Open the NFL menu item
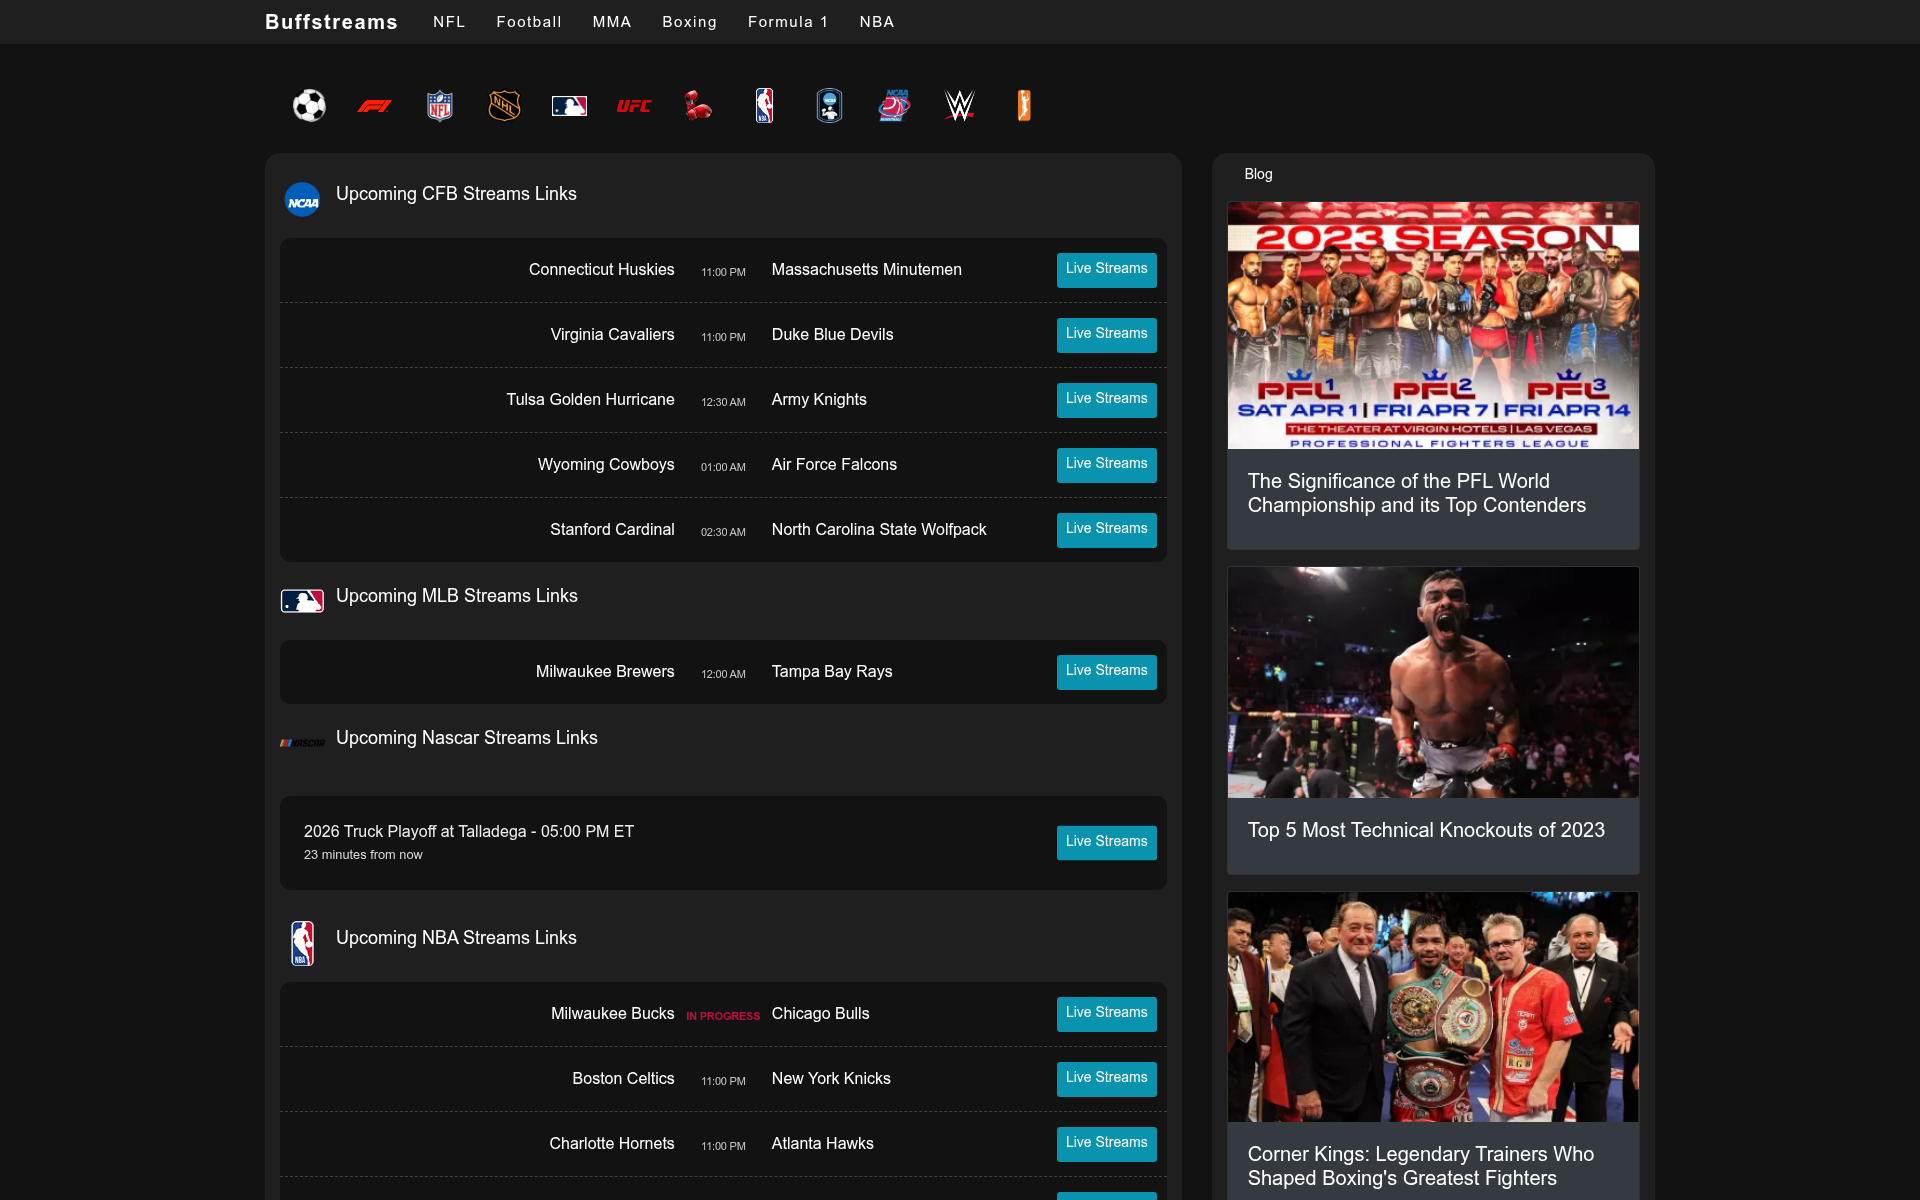Image resolution: width=1920 pixels, height=1200 pixels. coord(449,22)
